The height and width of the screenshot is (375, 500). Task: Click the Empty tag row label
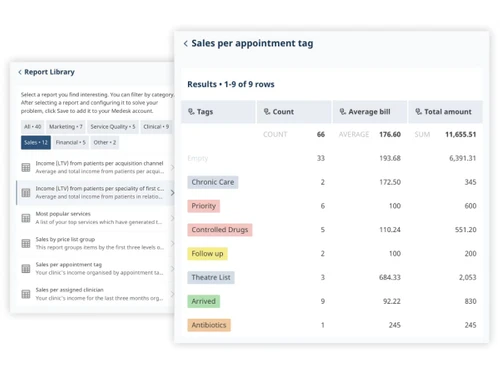[x=198, y=158]
